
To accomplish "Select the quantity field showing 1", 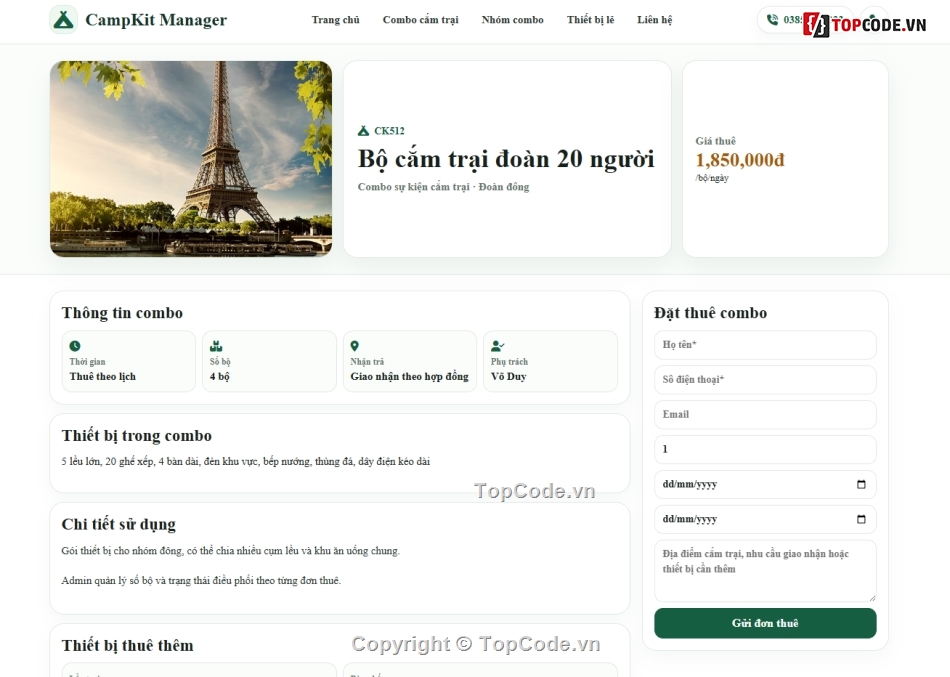I will [x=765, y=450].
